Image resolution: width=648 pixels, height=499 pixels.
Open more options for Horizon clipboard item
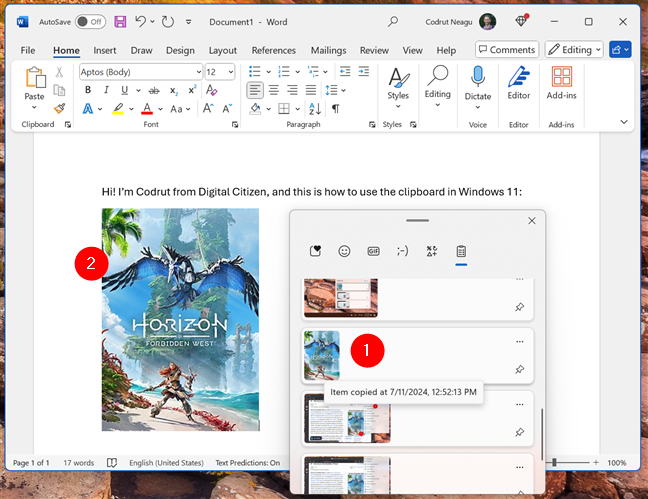[519, 341]
